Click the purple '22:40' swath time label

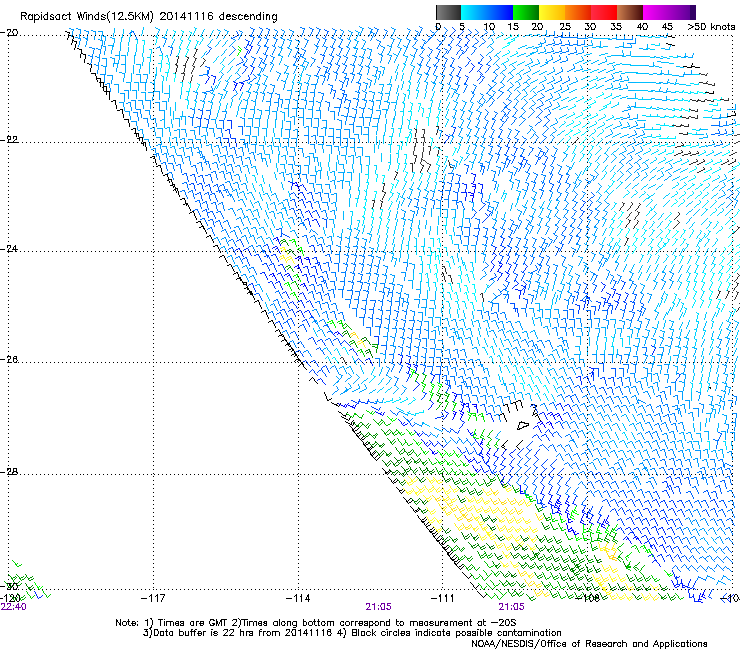13,607
